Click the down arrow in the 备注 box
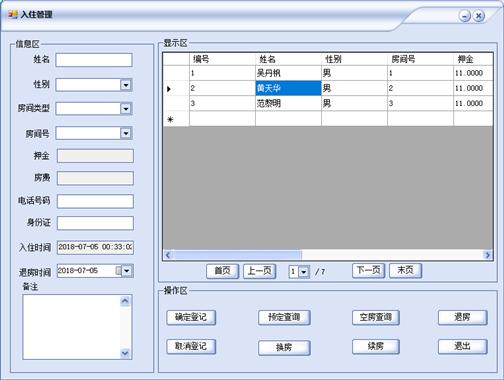 pyautogui.click(x=125, y=353)
